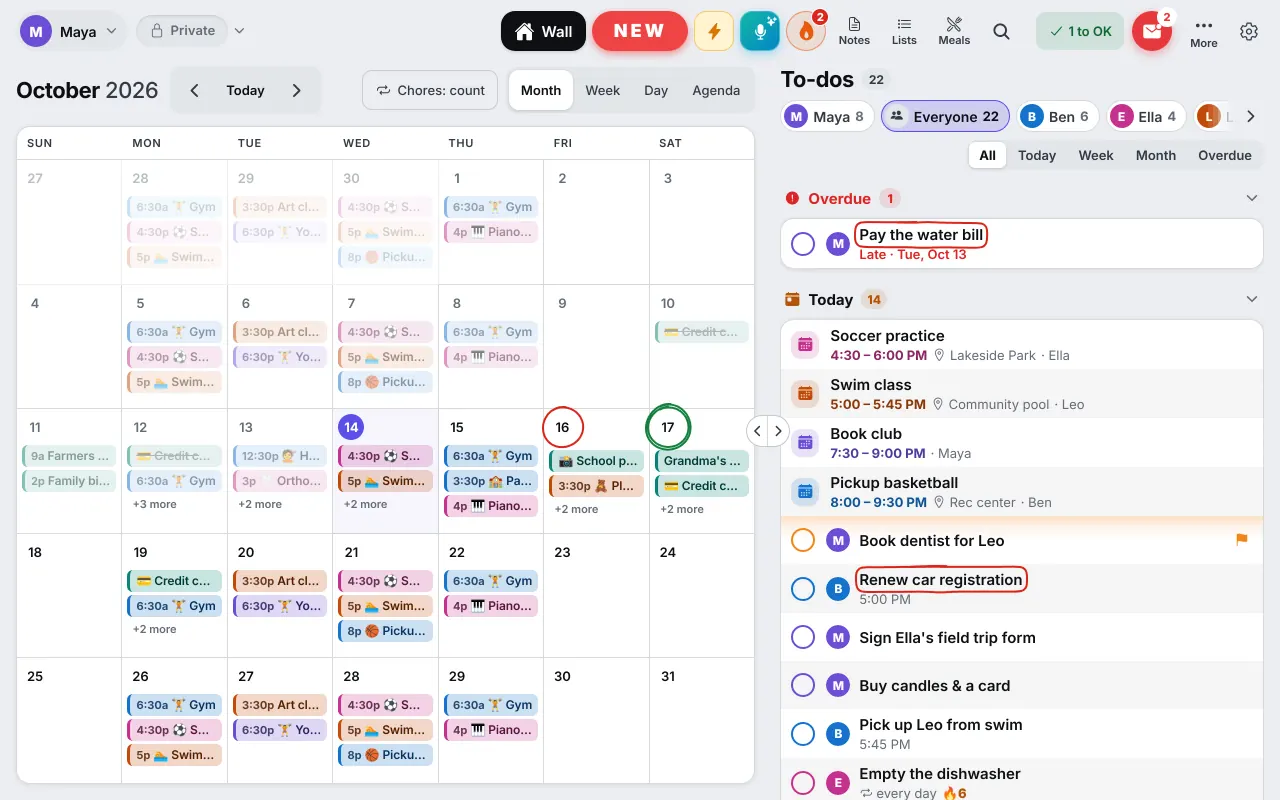The image size is (1280, 800).
Task: Click the panel collapse left arrow
Action: coord(758,431)
